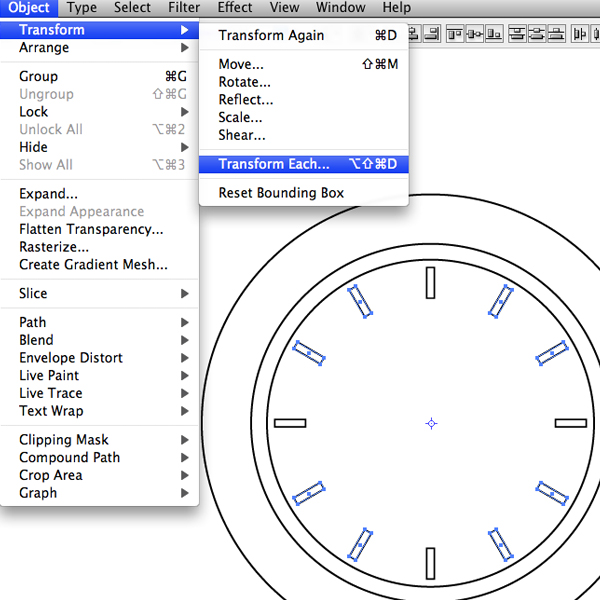Click the 6 o'clock tick mark rectangle
Viewport: 600px width, 600px height.
click(430, 564)
